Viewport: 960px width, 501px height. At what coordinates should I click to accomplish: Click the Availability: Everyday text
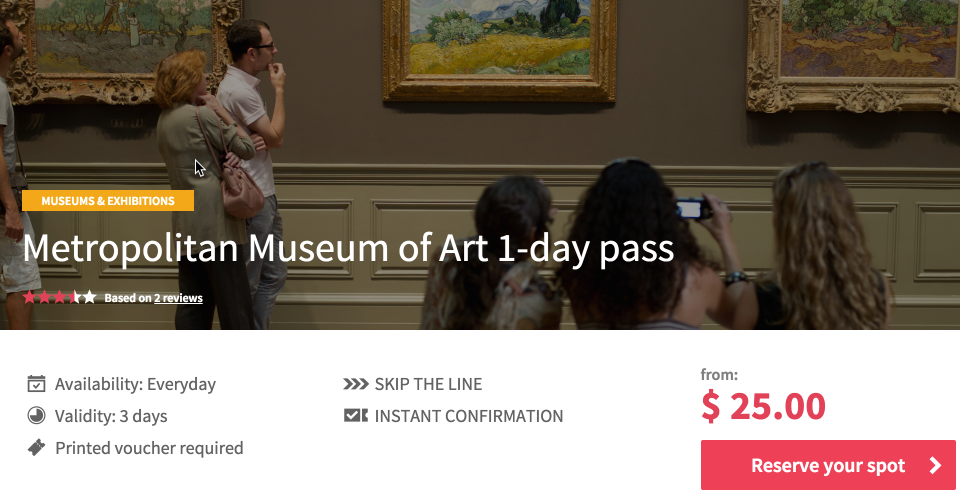click(x=135, y=384)
